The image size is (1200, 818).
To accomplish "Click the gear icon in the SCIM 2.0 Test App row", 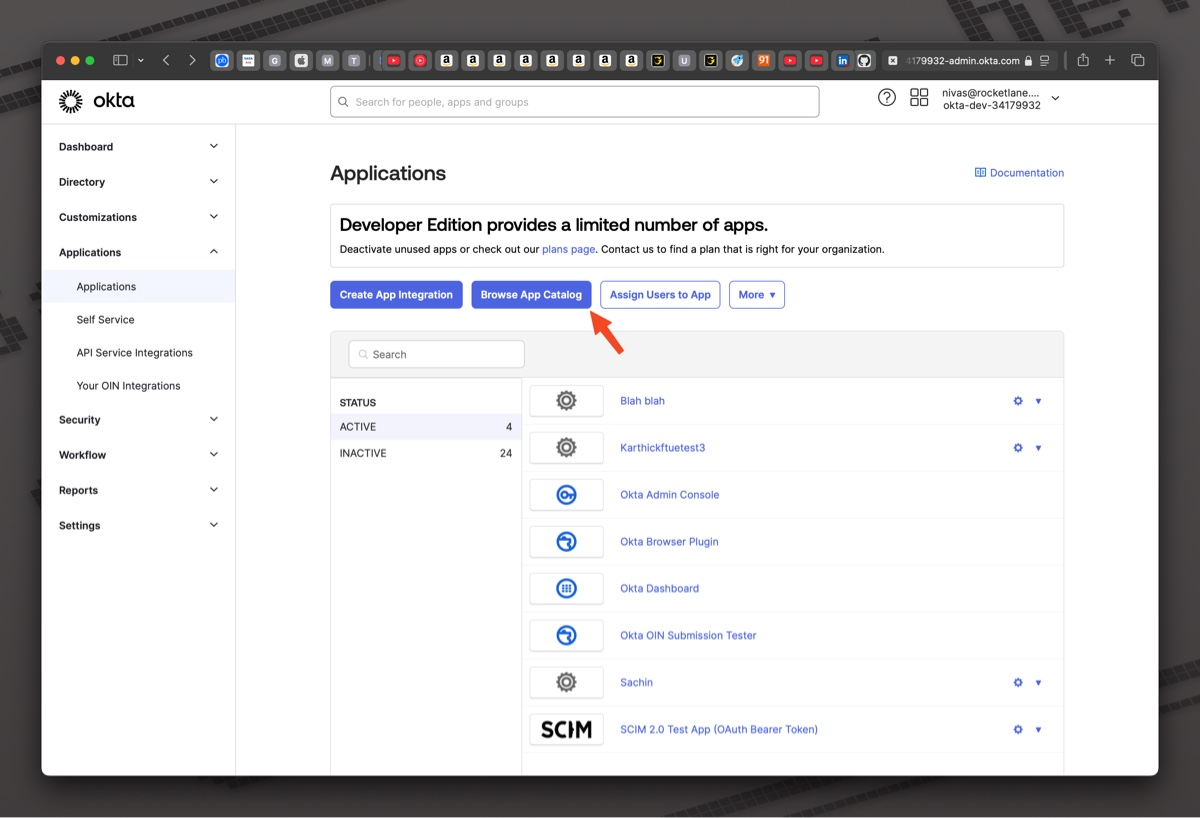I will [1018, 730].
